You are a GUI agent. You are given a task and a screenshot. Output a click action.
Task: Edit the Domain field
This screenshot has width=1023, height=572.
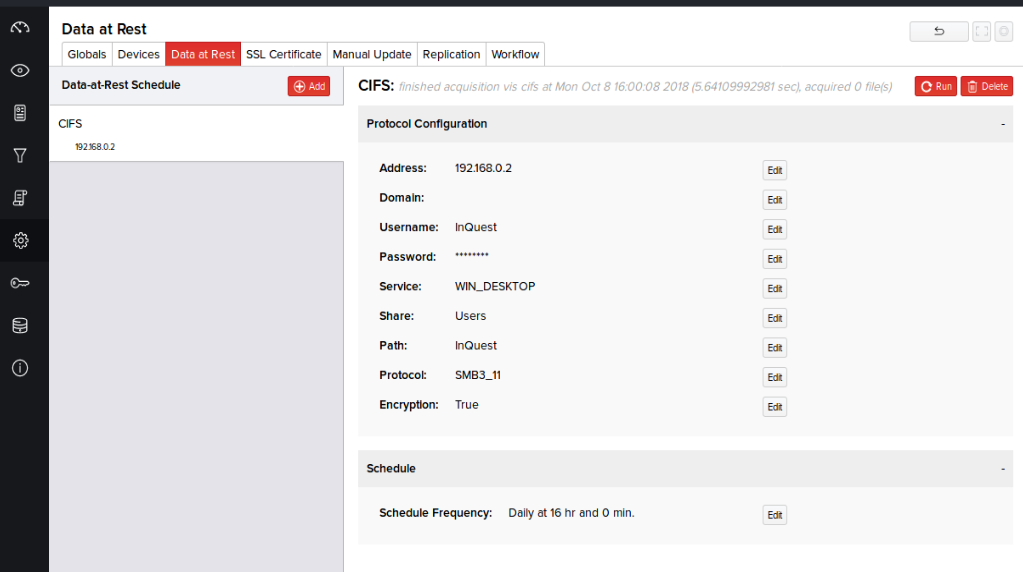tap(774, 200)
